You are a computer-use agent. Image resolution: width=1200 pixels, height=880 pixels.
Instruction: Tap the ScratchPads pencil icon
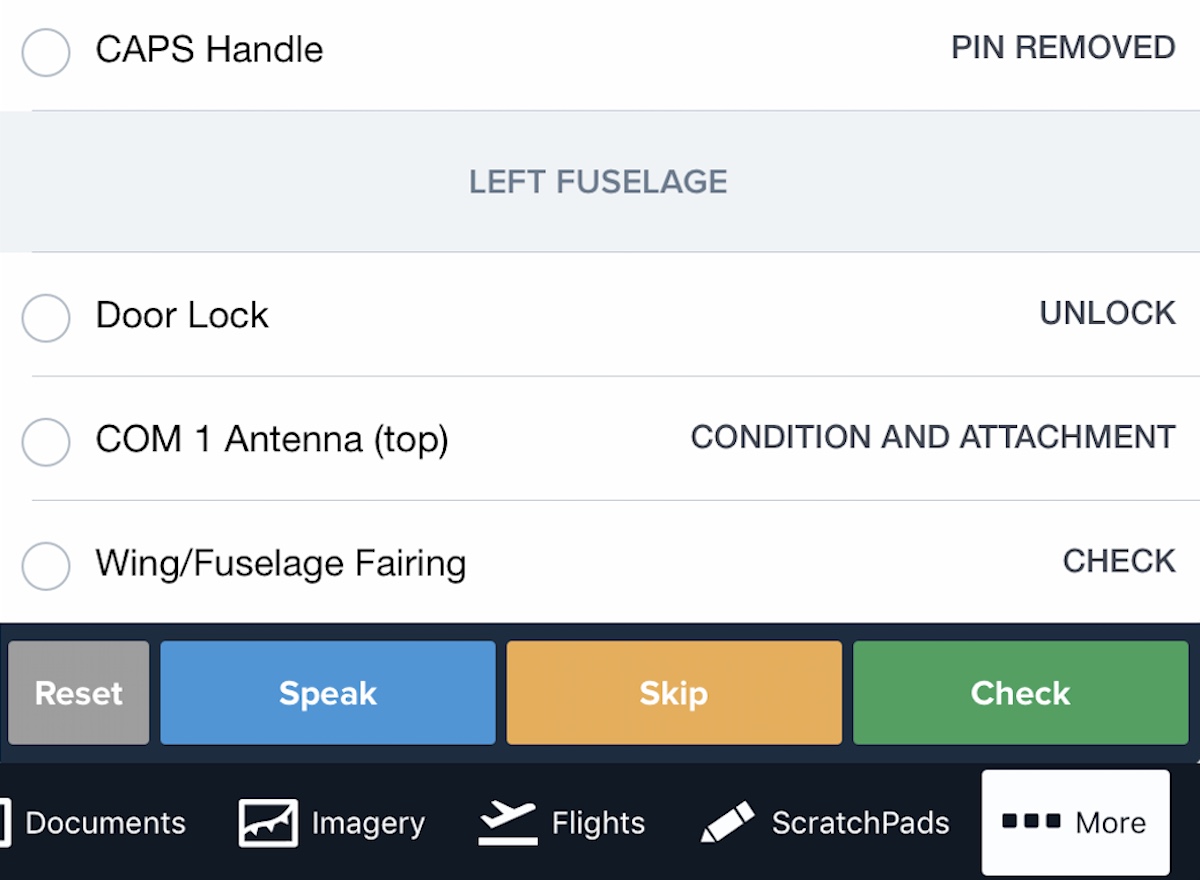(x=728, y=823)
